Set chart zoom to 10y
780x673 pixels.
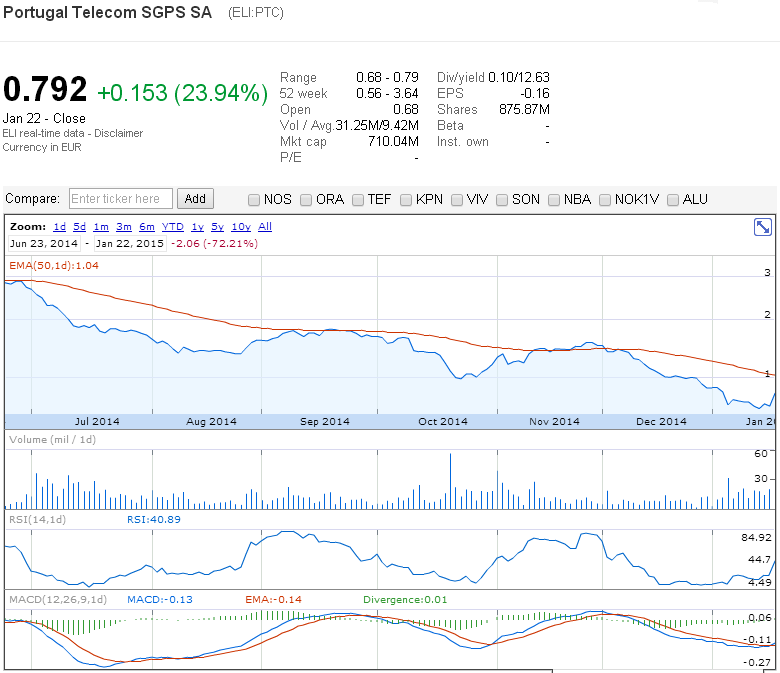tap(241, 227)
